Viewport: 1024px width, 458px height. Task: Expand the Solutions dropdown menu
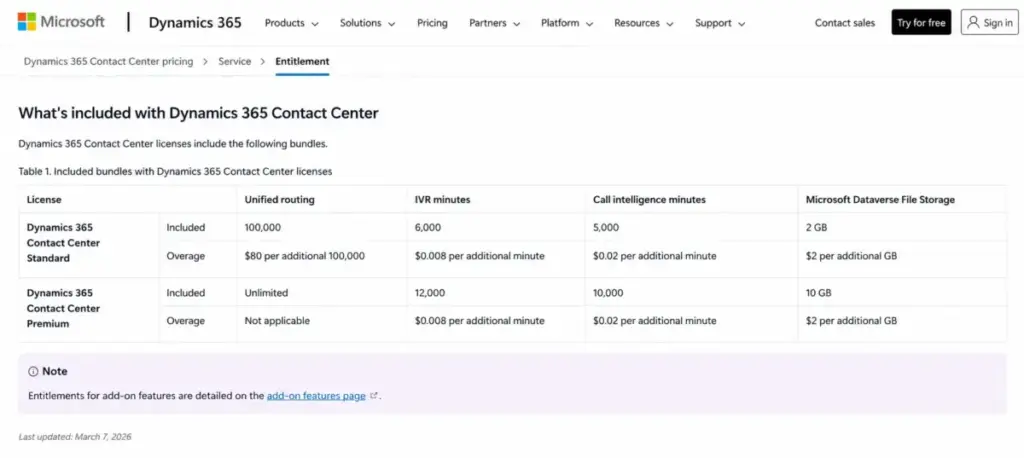click(368, 23)
